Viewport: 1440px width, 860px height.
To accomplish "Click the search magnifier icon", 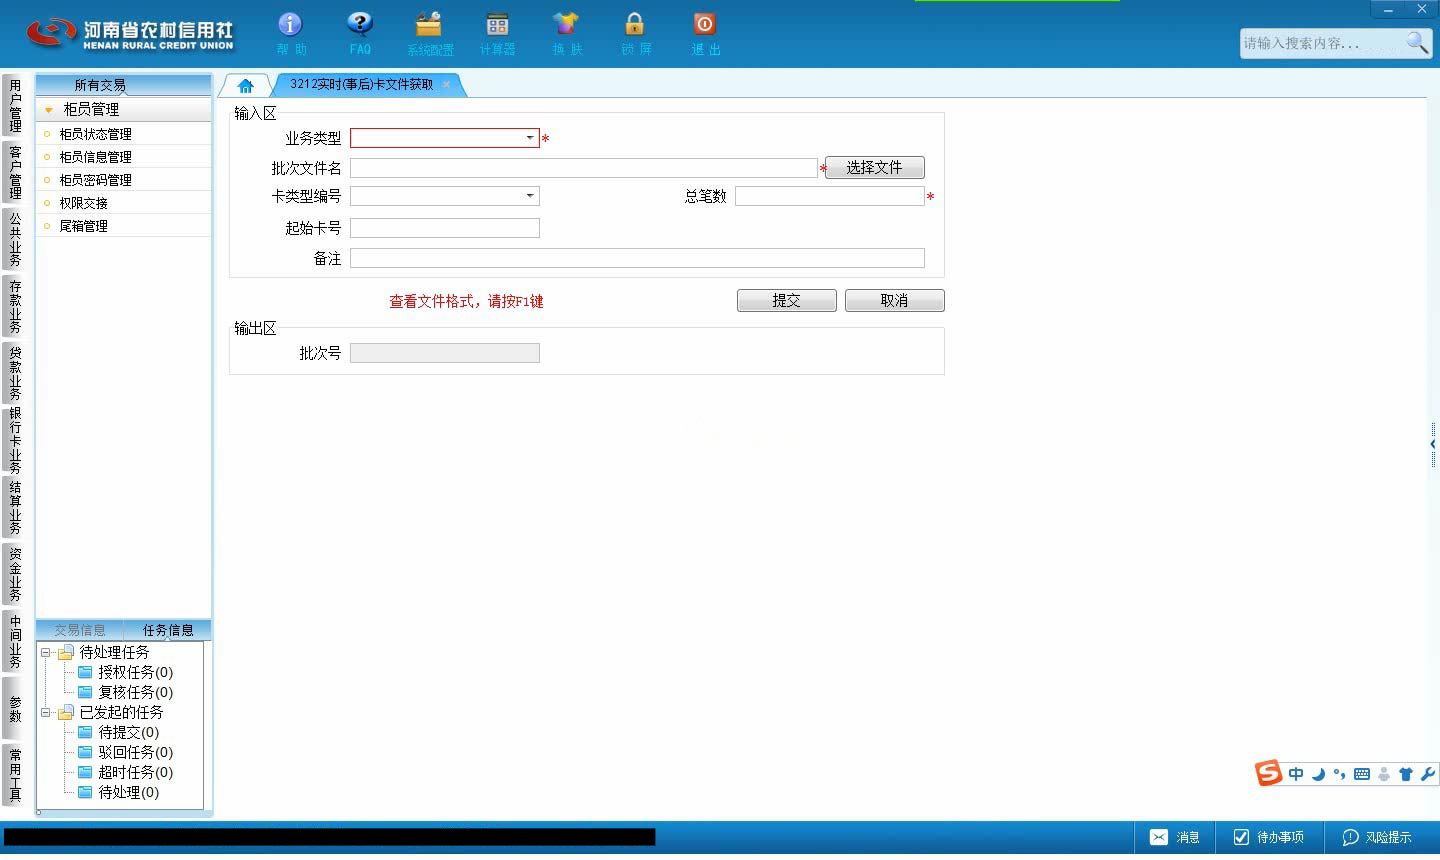I will click(1417, 42).
